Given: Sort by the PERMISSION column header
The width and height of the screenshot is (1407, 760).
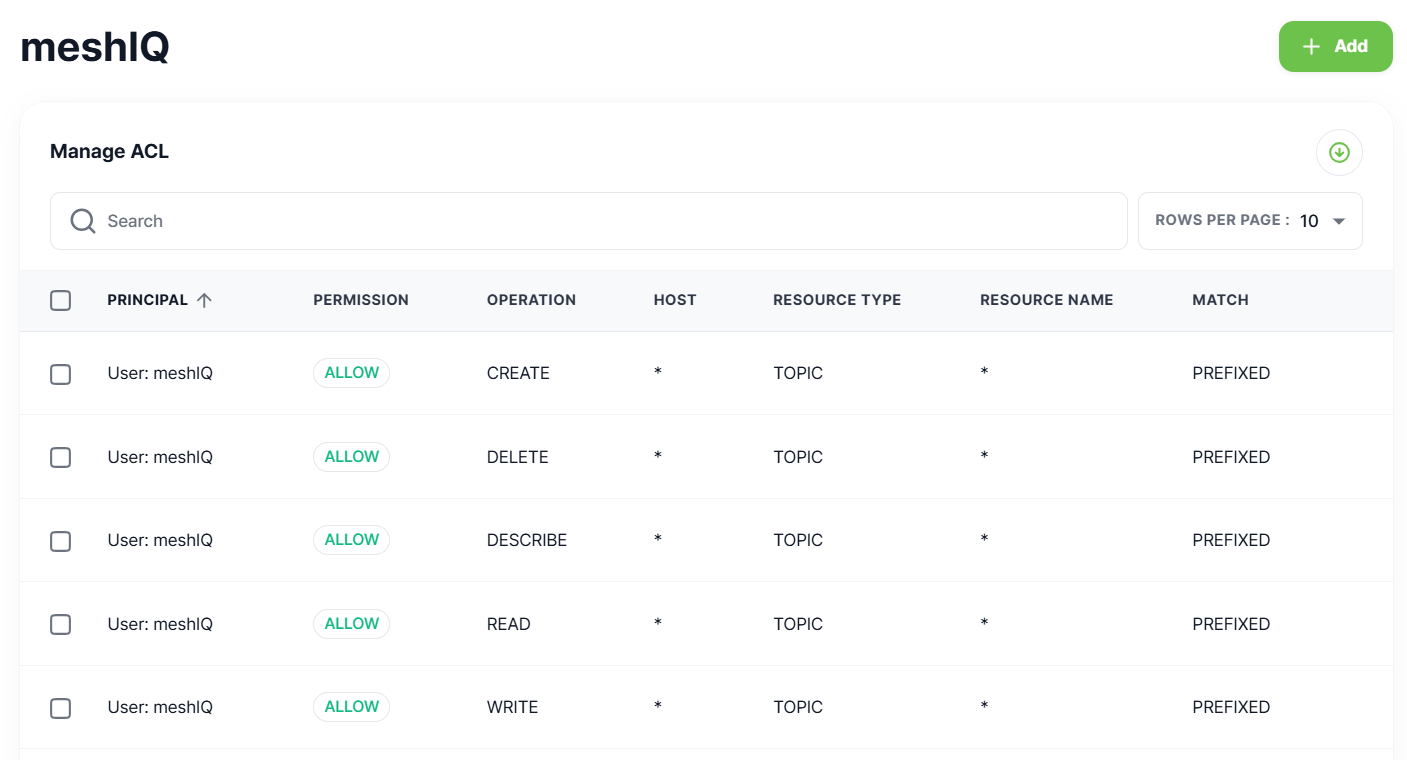Looking at the screenshot, I should [361, 300].
